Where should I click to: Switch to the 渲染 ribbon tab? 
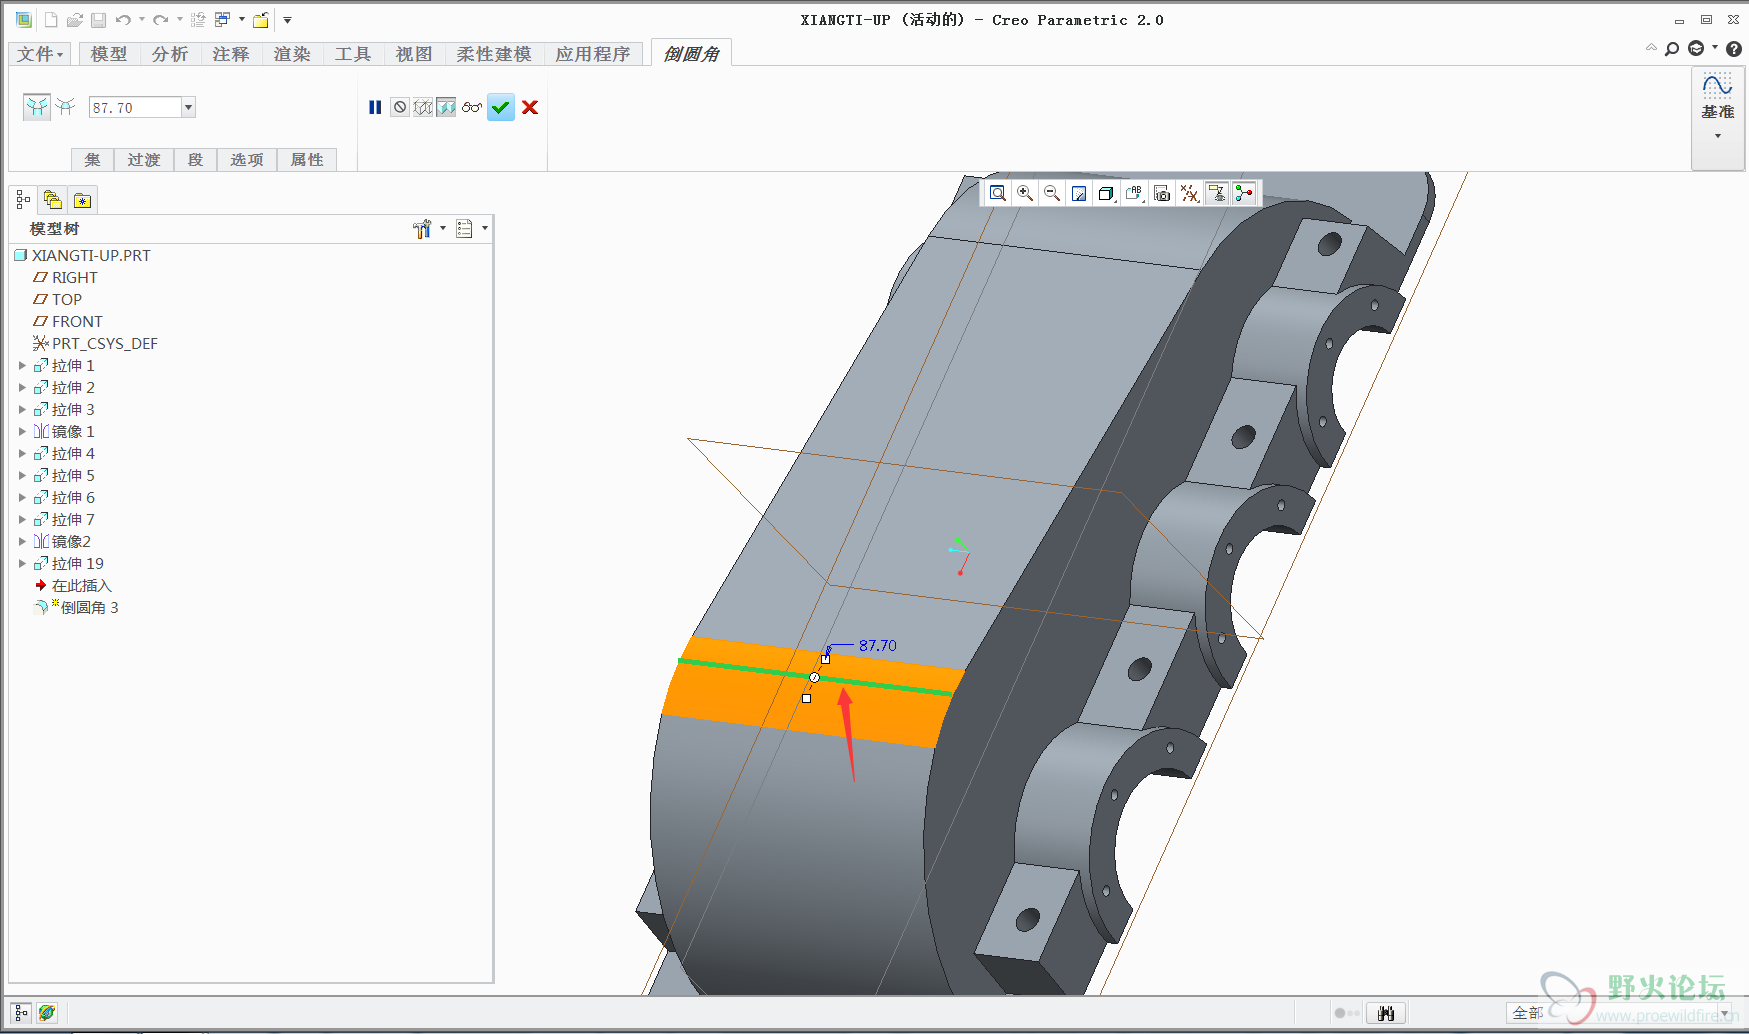pos(292,54)
